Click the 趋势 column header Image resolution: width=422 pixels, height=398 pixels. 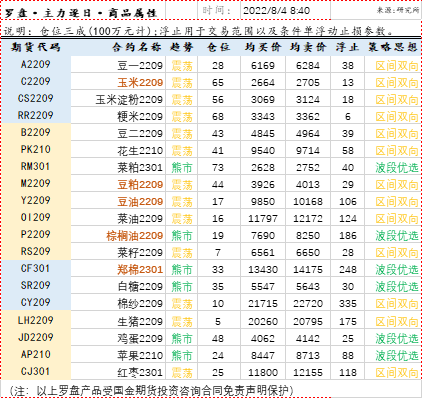tap(182, 47)
